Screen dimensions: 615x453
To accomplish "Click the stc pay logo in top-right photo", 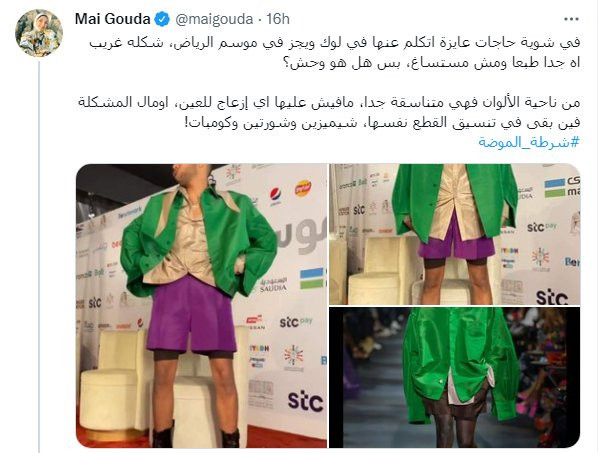I will click(x=542, y=227).
